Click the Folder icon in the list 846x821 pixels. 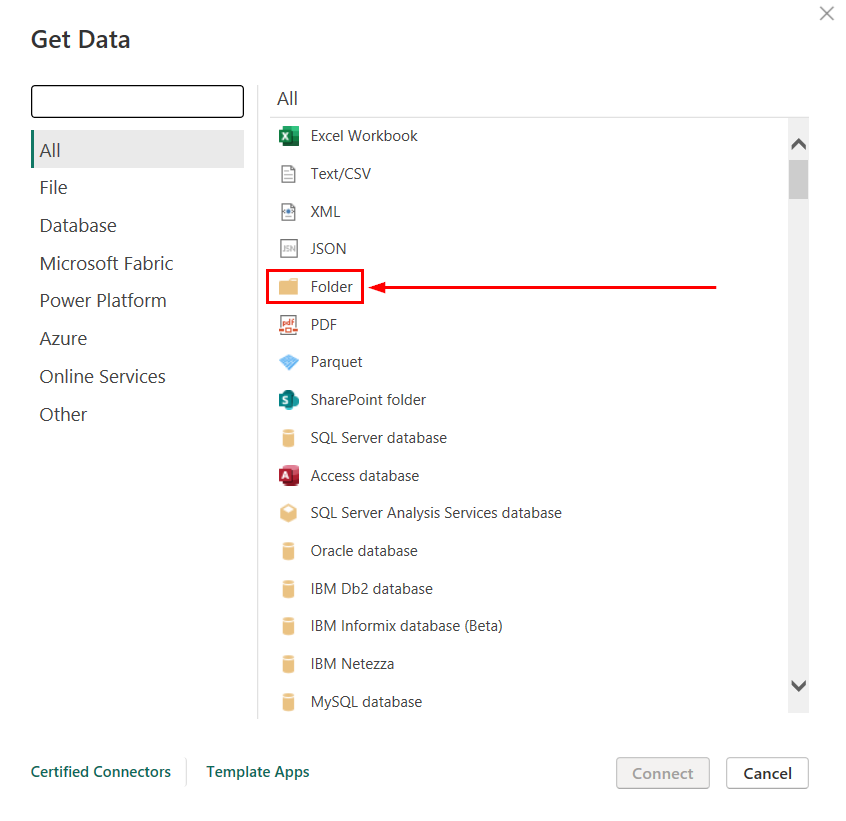point(289,287)
